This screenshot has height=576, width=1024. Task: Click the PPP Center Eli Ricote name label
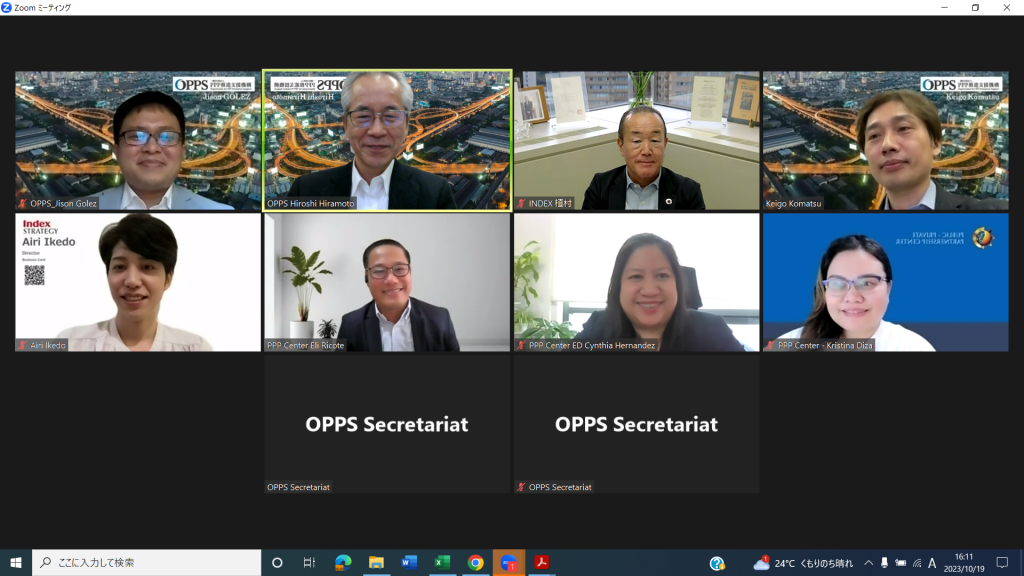(x=306, y=345)
